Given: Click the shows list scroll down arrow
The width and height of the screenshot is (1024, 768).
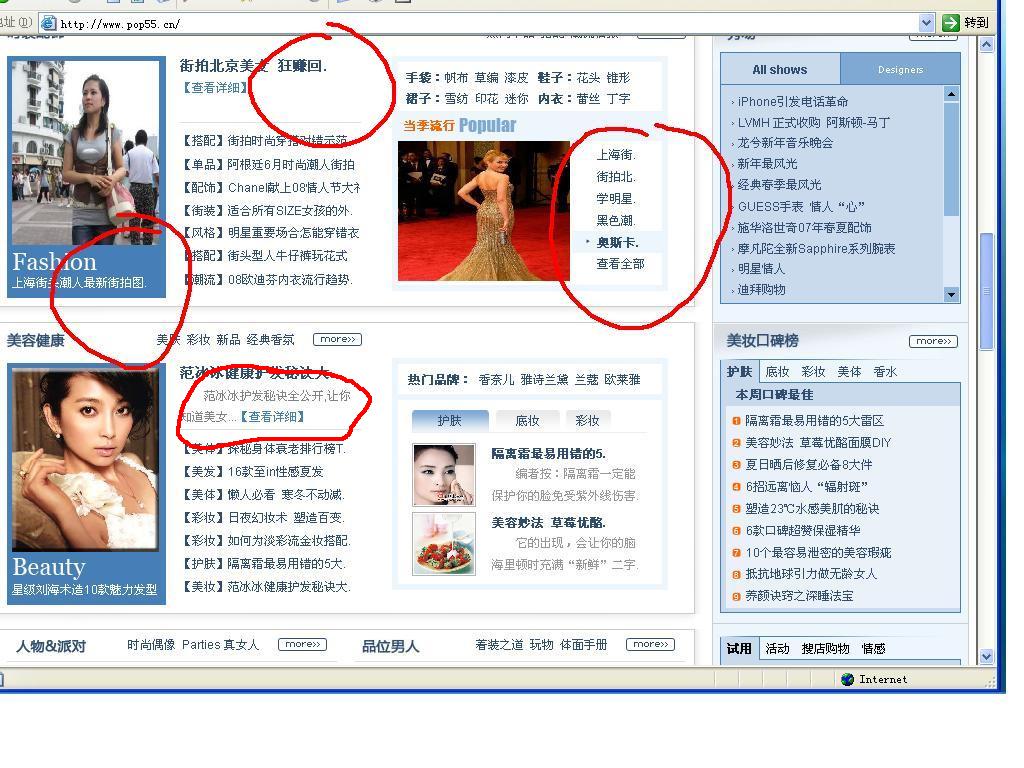Looking at the screenshot, I should (952, 295).
